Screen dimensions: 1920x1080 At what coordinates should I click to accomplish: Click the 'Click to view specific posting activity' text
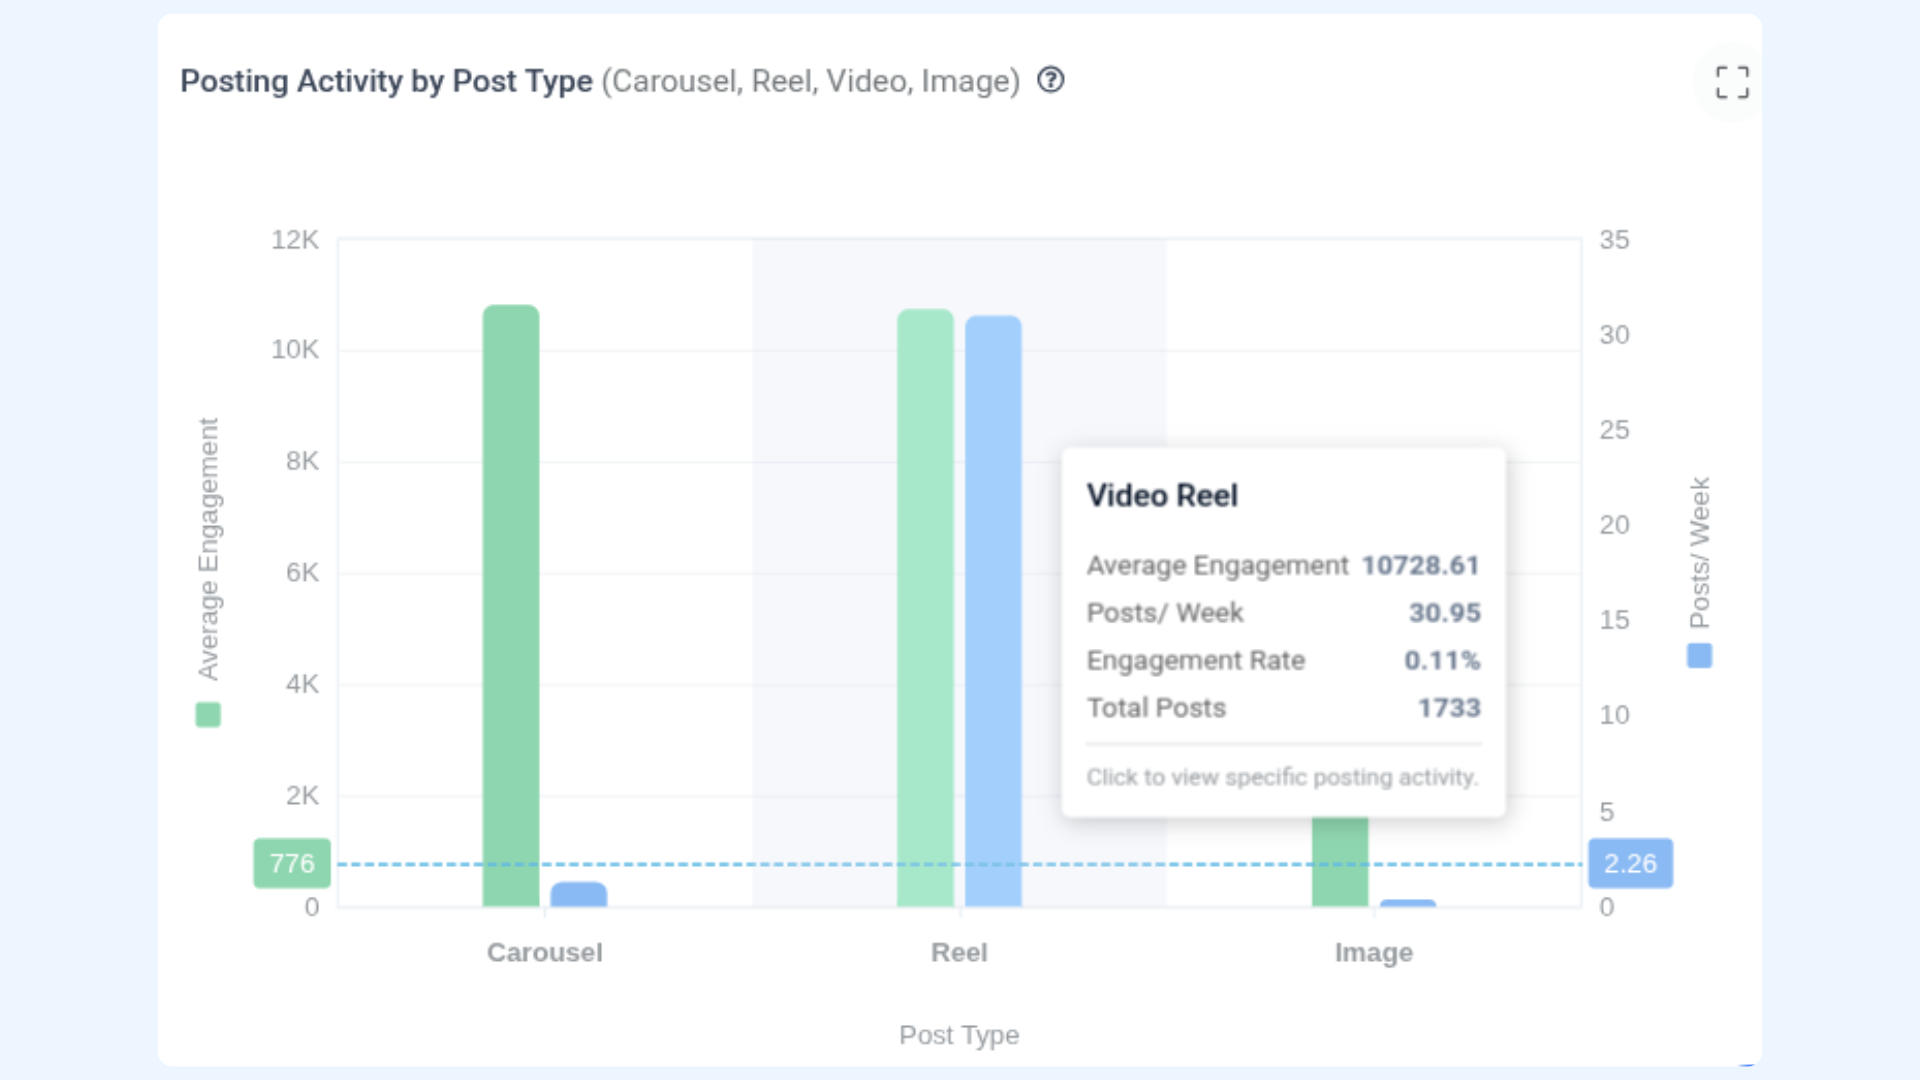tap(1282, 777)
